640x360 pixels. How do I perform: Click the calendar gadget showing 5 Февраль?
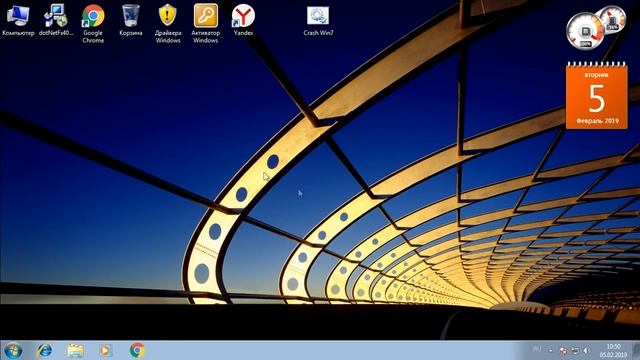pyautogui.click(x=596, y=96)
